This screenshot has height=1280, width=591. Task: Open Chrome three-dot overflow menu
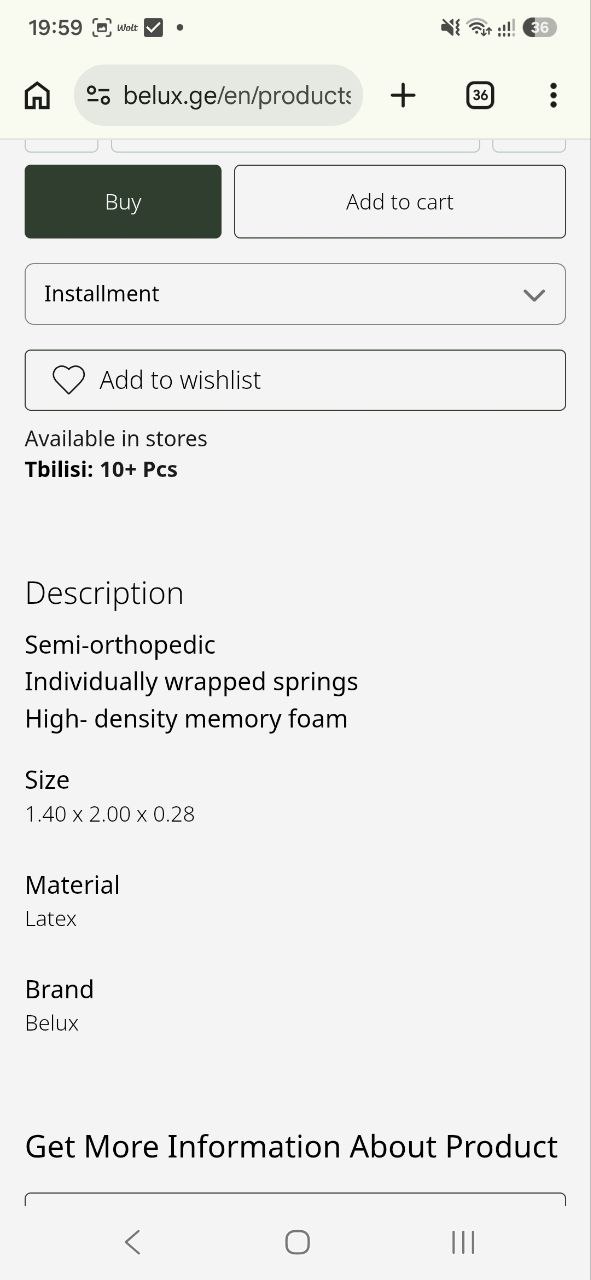click(553, 95)
